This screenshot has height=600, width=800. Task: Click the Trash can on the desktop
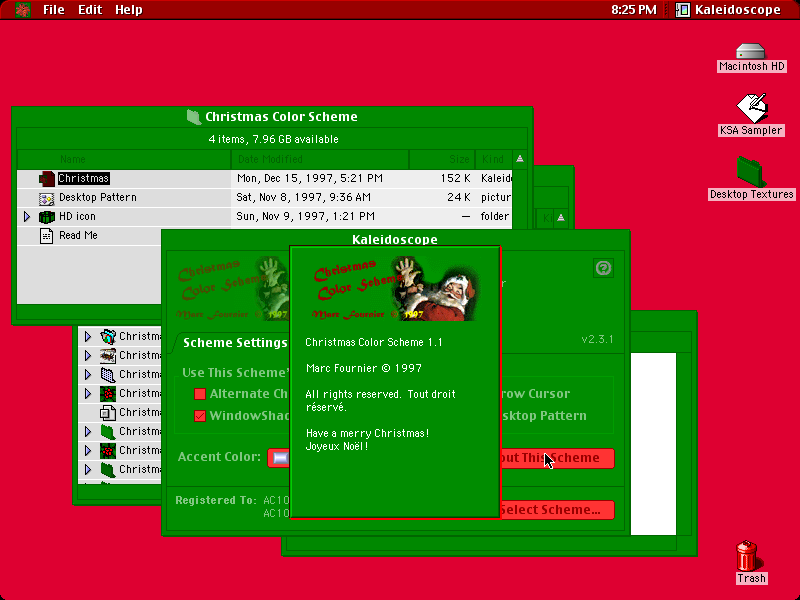[x=747, y=556]
